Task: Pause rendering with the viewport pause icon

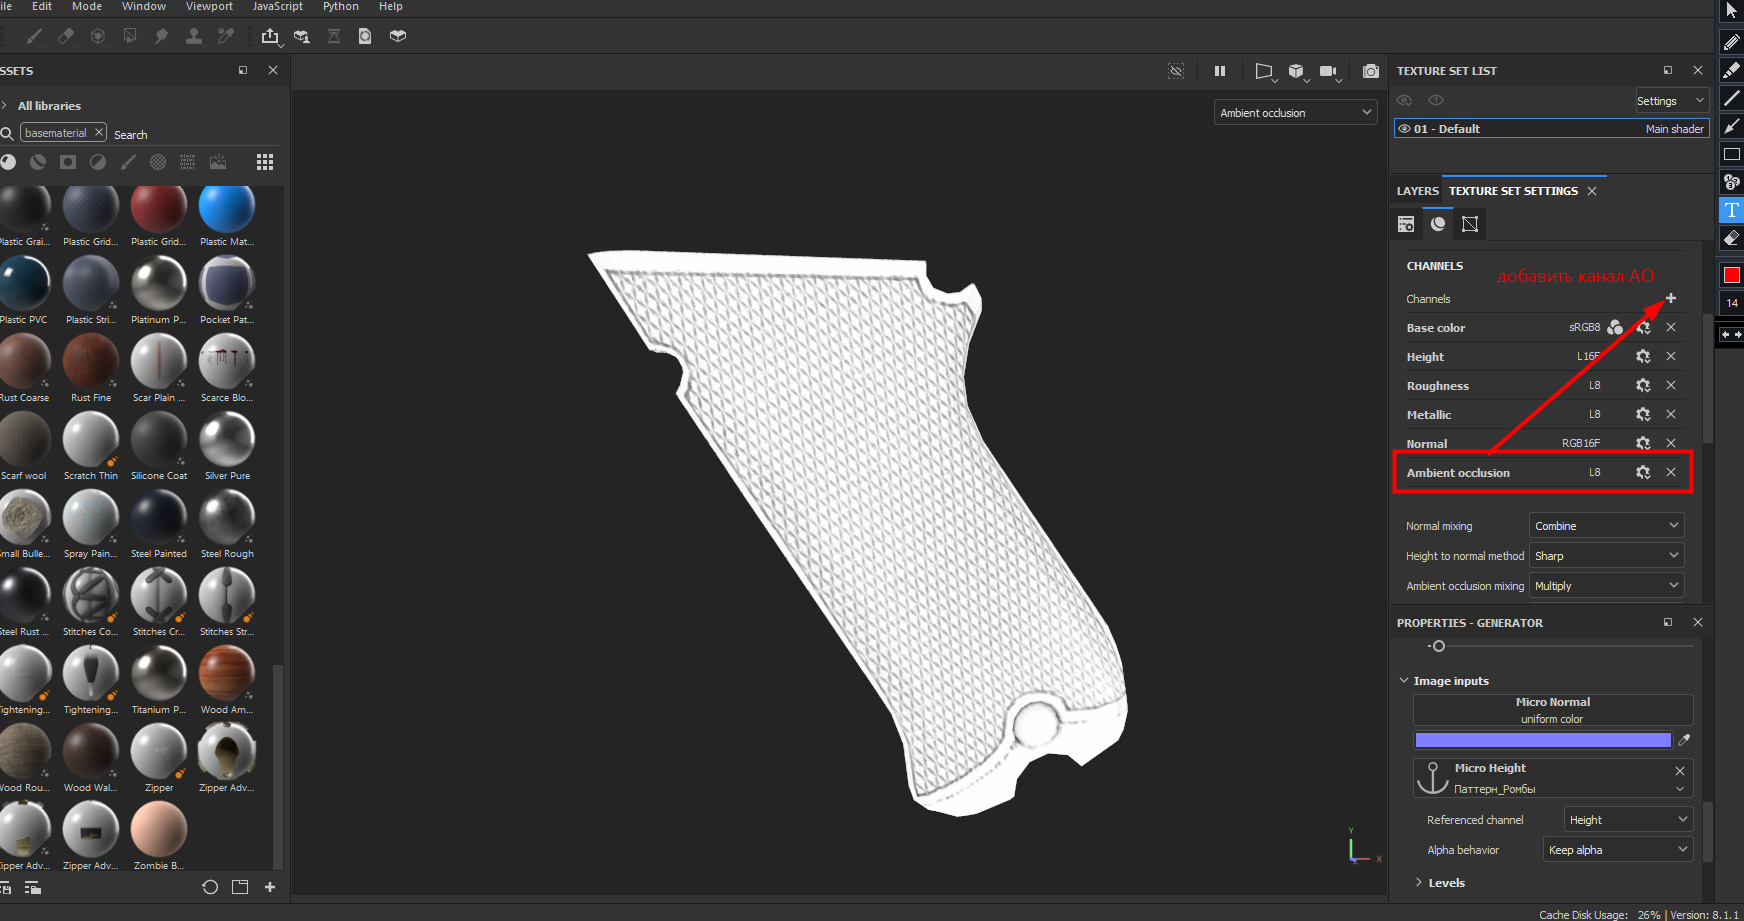Action: 1220,71
